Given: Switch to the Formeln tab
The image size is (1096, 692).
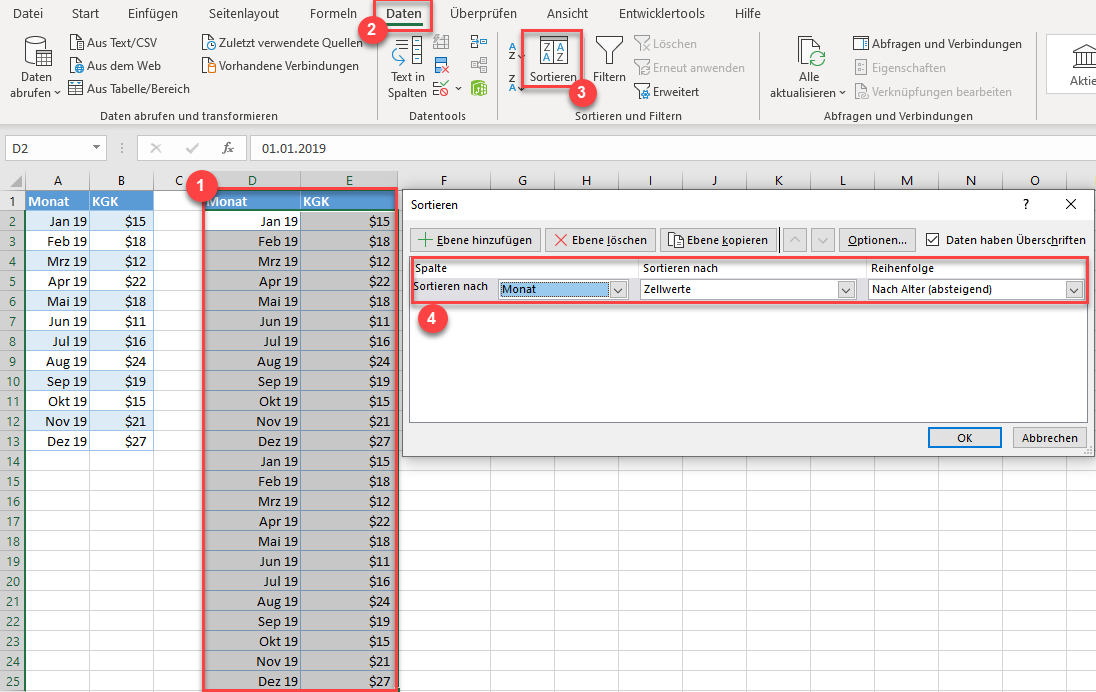Looking at the screenshot, I should (x=333, y=13).
